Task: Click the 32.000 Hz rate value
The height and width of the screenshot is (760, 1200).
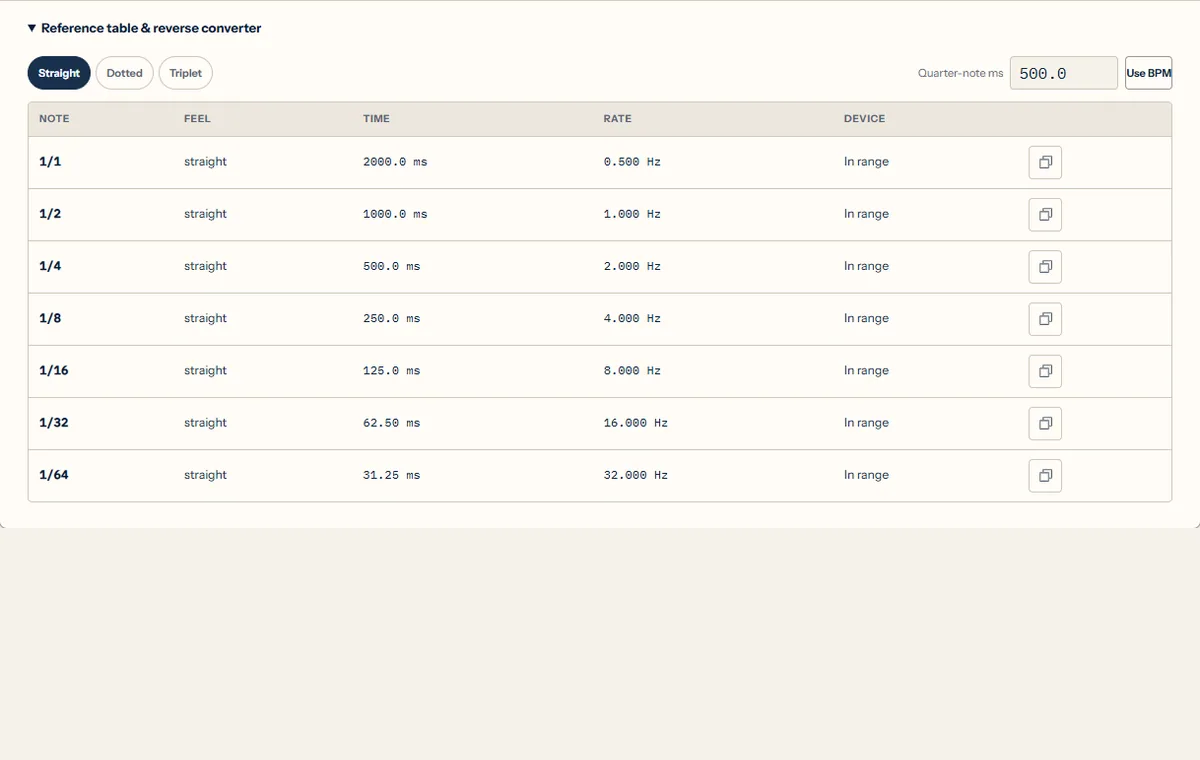Action: tap(636, 475)
